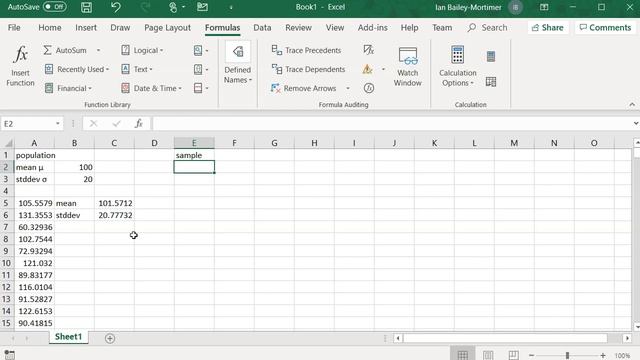Click Remove Arrows
Screen dimensions: 640x360
pyautogui.click(x=303, y=88)
